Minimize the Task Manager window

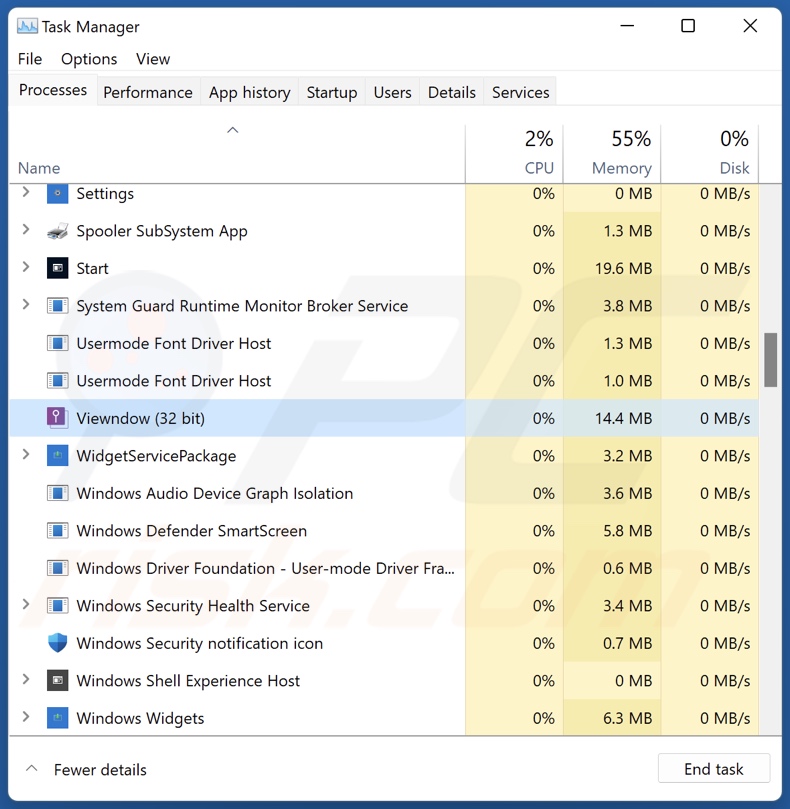(x=627, y=26)
